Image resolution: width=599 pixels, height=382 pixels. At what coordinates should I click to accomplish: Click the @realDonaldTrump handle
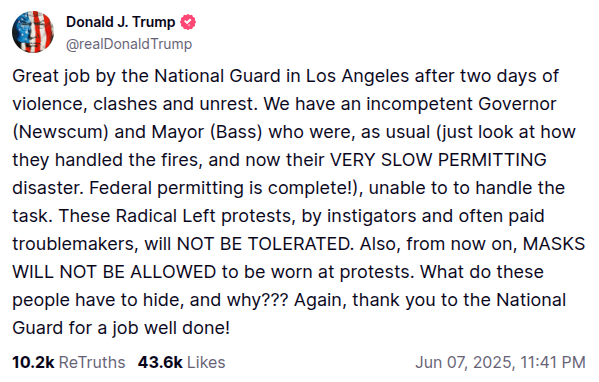pos(129,44)
